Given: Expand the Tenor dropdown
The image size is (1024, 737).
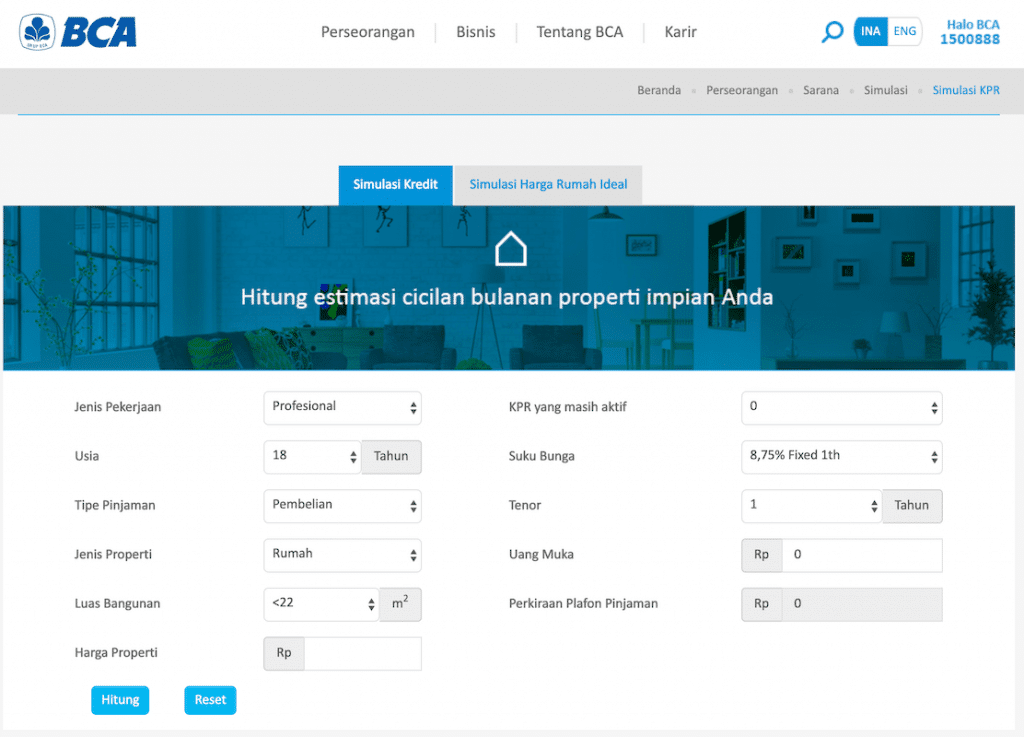Looking at the screenshot, I should coord(811,505).
